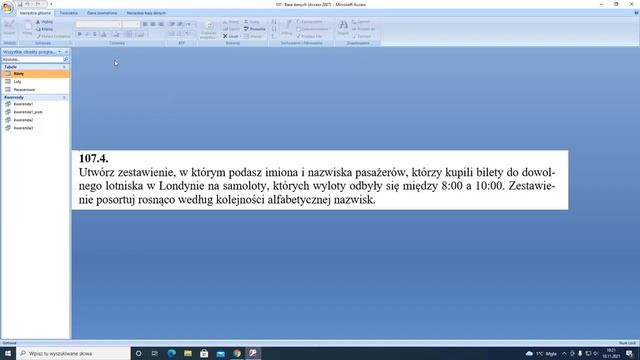Select Pasażerowie table in navigation pane
640x360 pixels.
pos(36,89)
